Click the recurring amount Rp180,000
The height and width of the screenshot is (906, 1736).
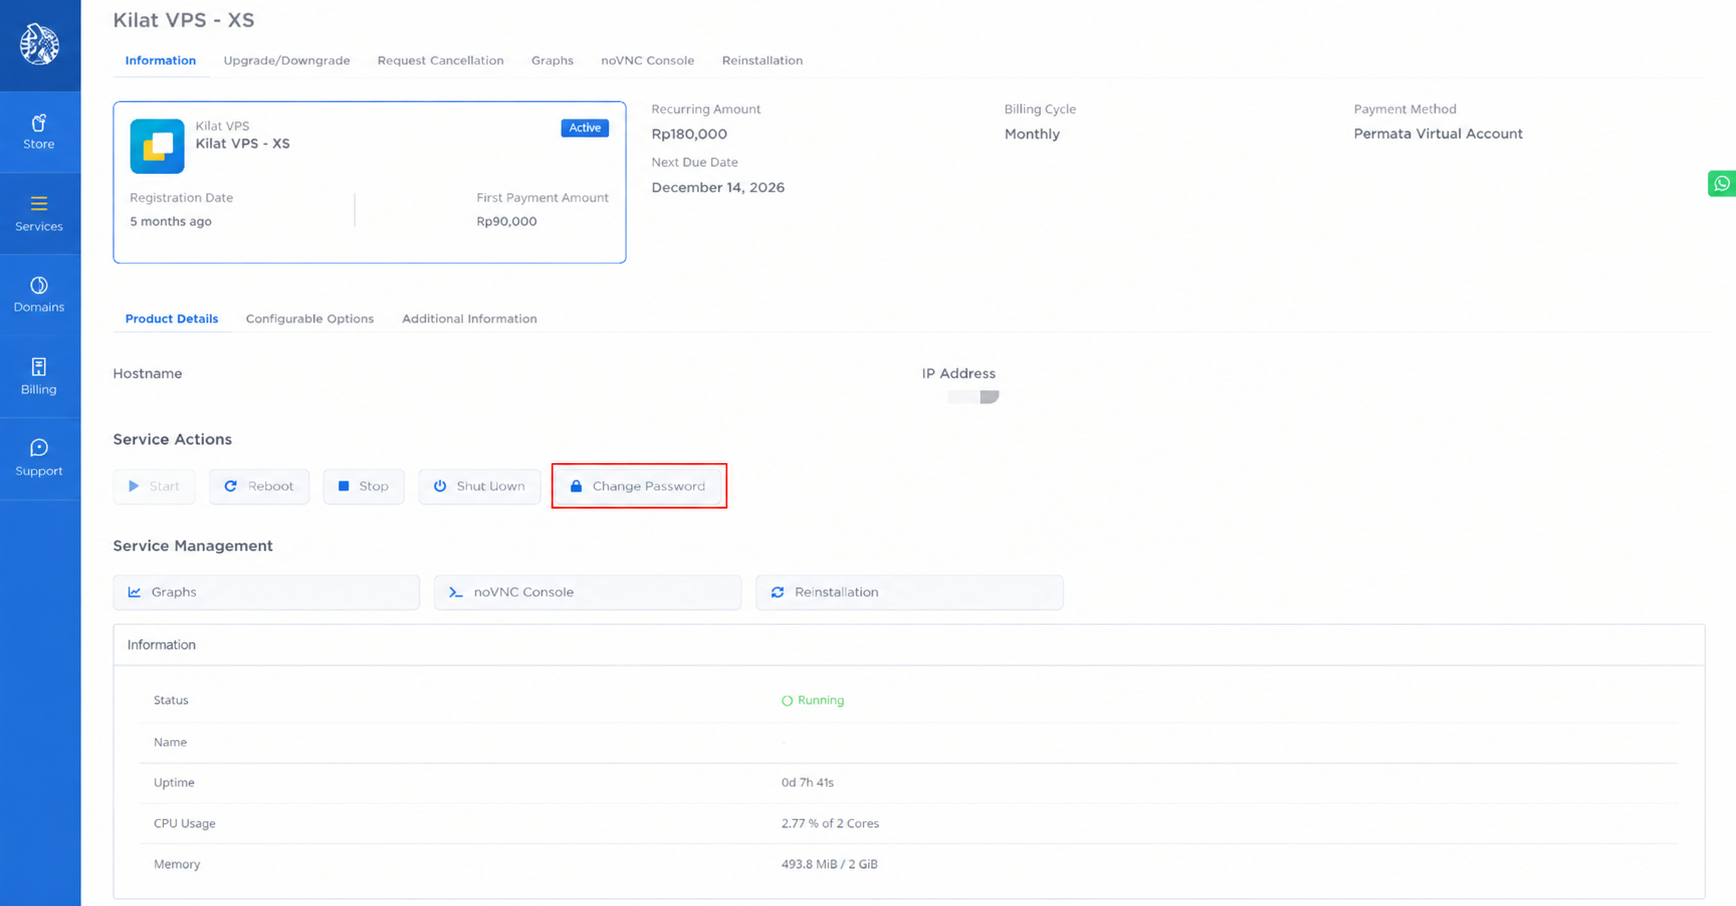[689, 134]
